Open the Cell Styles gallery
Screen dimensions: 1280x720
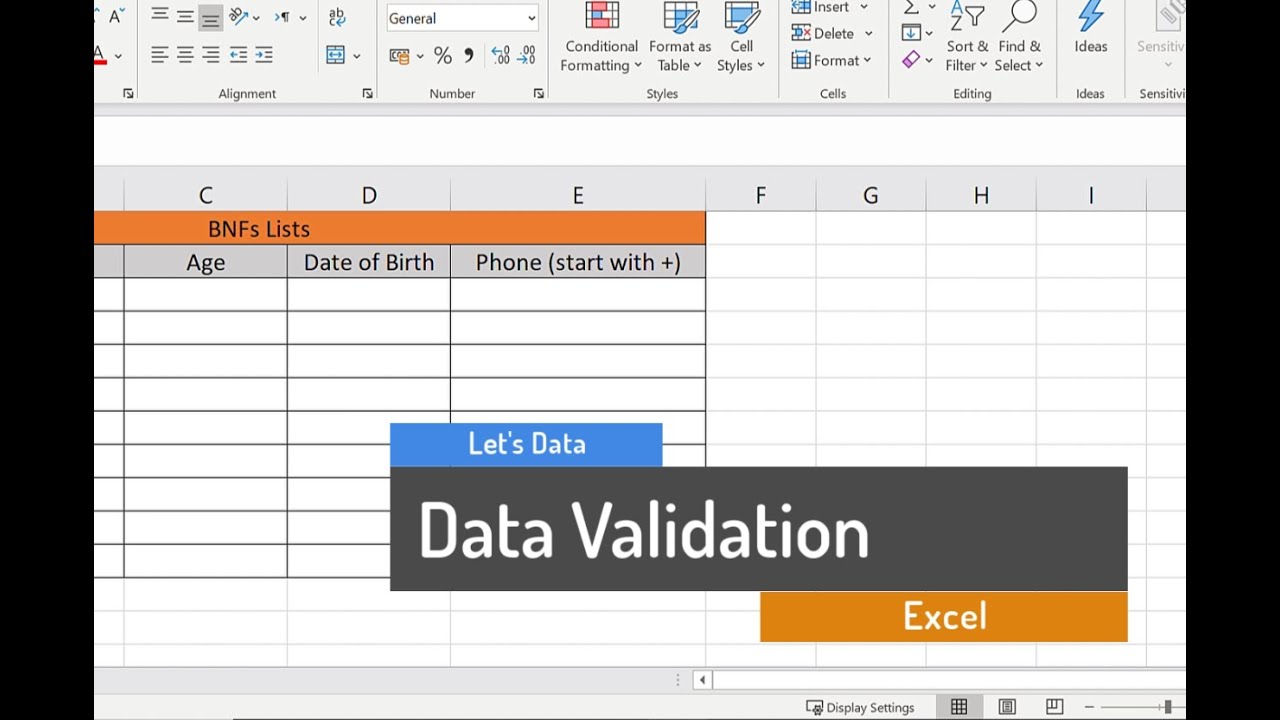741,38
